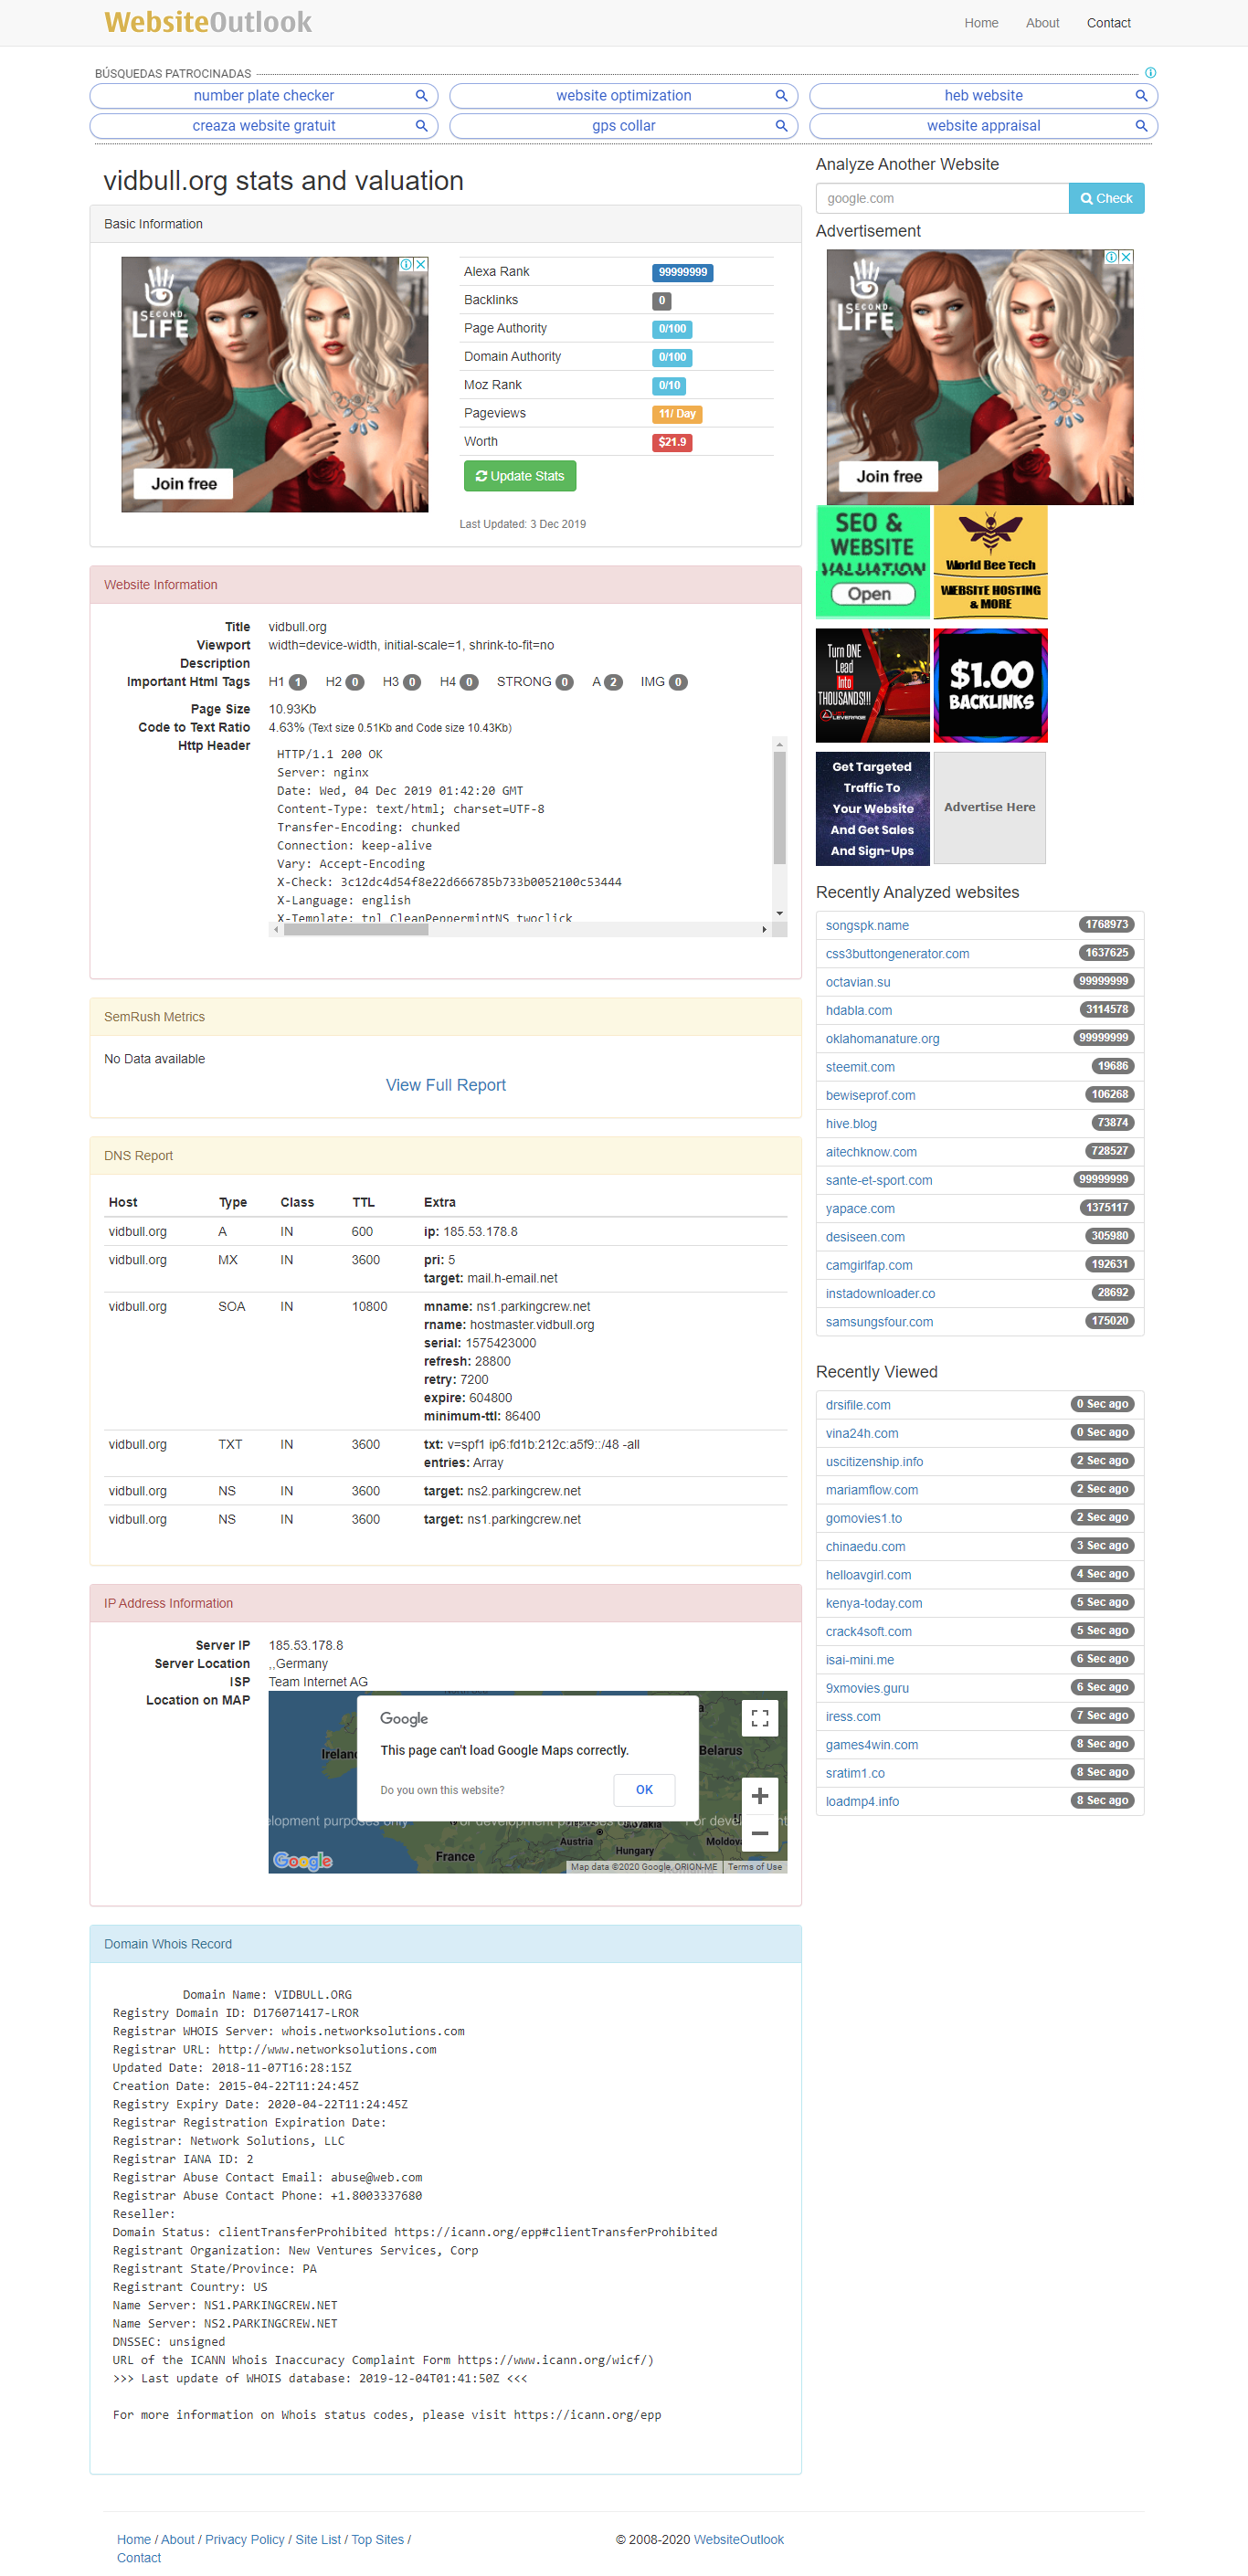Focus the google.com website input field
This screenshot has width=1248, height=2576.
click(x=942, y=198)
